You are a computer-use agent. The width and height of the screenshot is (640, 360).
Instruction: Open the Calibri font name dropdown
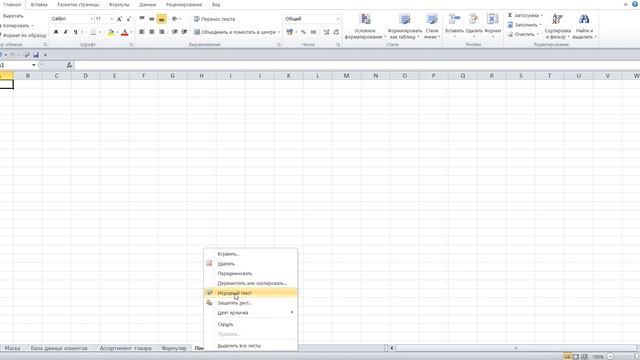tap(91, 19)
